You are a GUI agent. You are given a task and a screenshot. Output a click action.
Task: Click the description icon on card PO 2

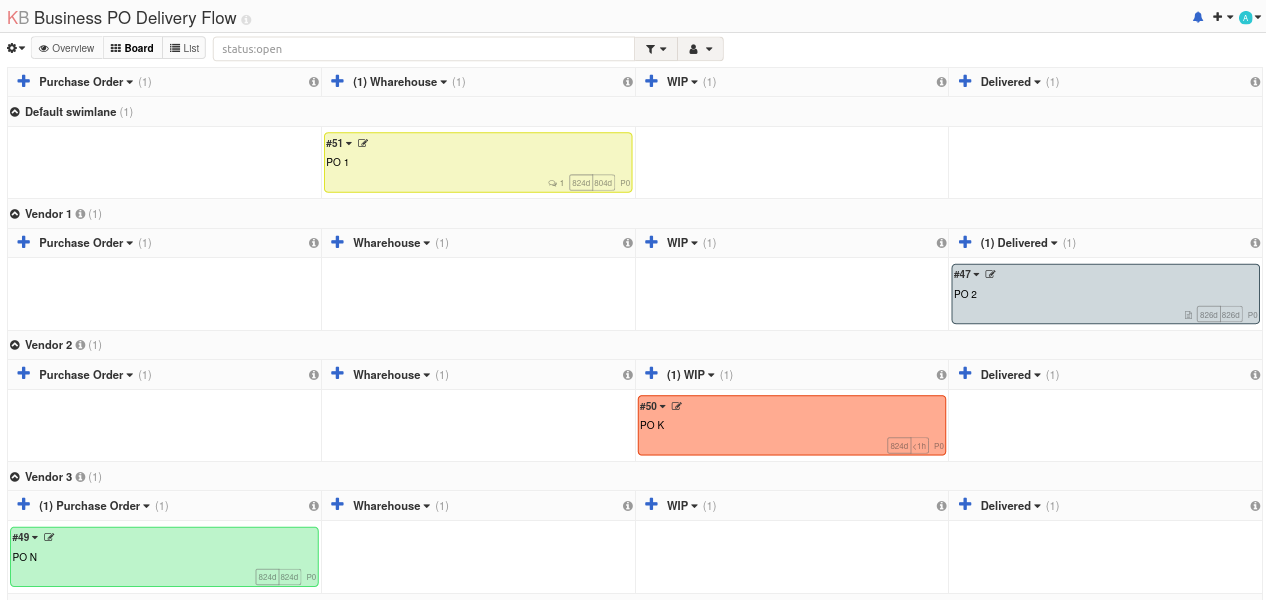1188,315
